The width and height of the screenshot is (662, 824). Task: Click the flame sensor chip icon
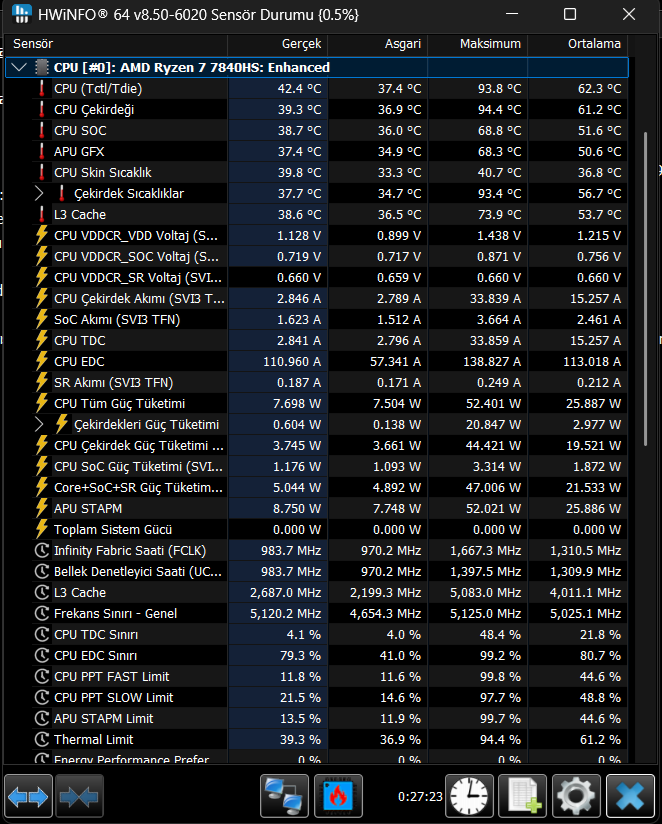[x=338, y=796]
